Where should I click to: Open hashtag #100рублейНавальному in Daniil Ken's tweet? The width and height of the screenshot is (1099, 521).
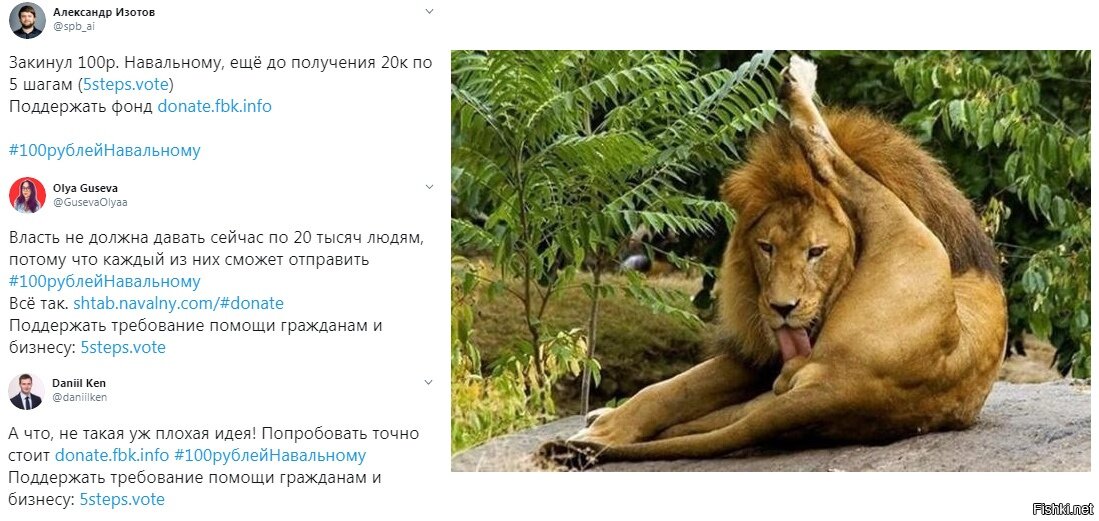pos(270,455)
